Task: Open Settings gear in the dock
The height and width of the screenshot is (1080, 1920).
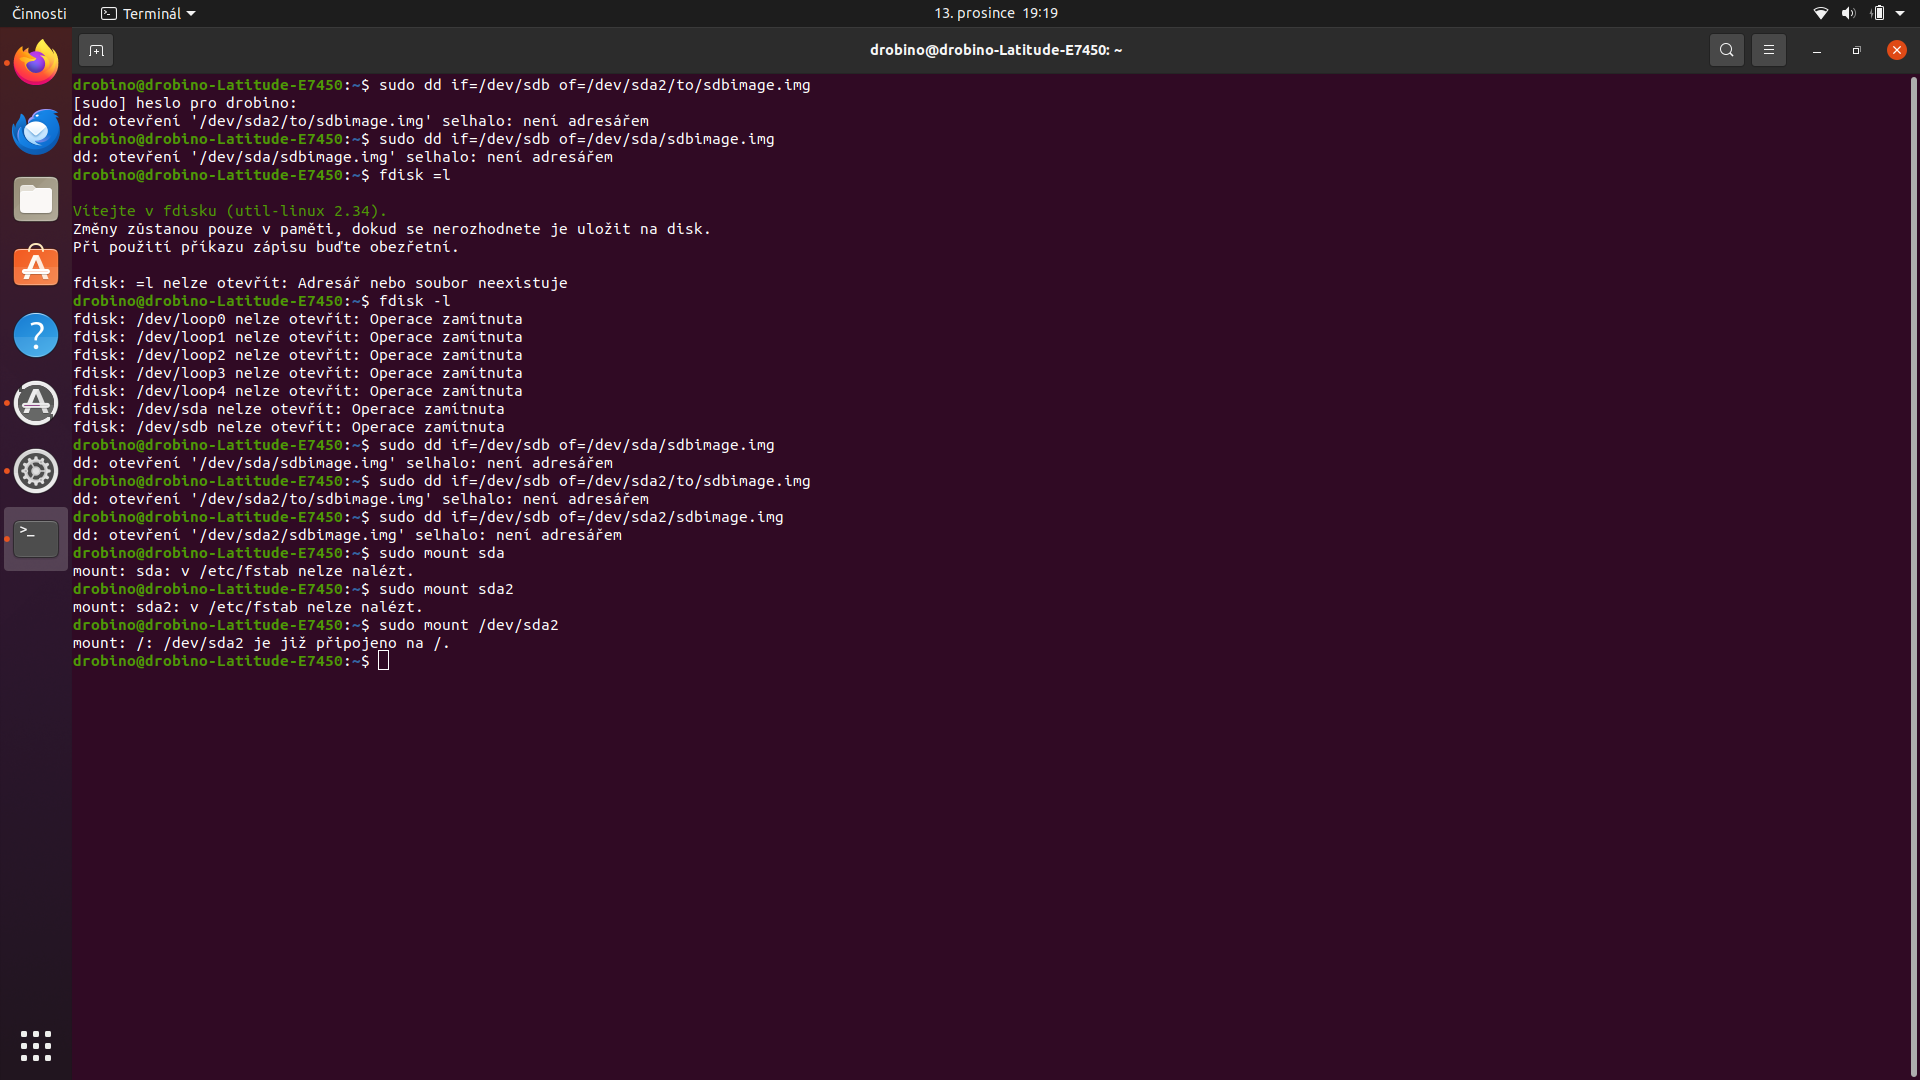Action: pyautogui.click(x=36, y=471)
